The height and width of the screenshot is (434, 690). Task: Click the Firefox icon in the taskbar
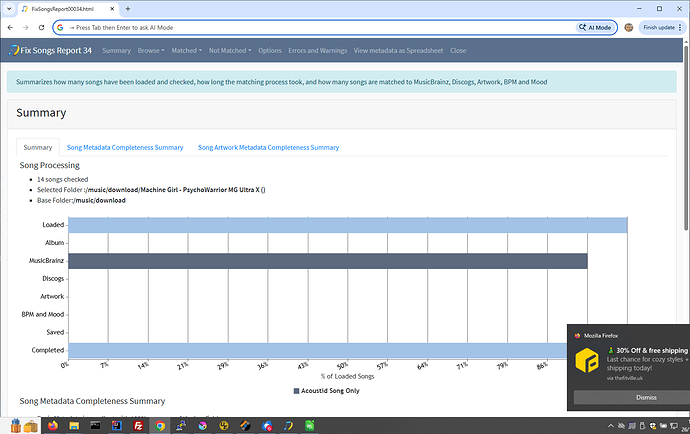[53, 425]
